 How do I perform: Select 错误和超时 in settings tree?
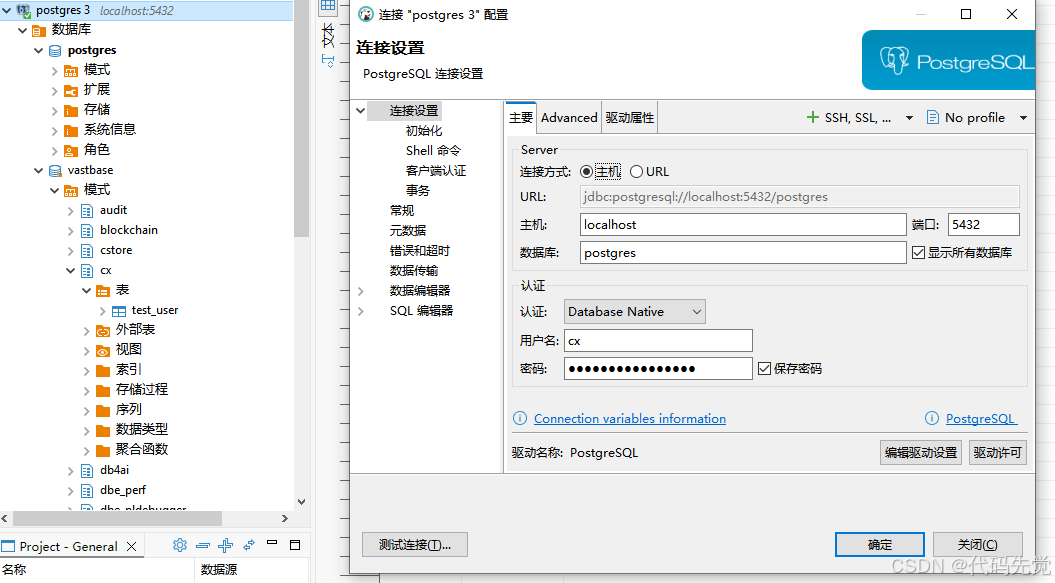[420, 251]
